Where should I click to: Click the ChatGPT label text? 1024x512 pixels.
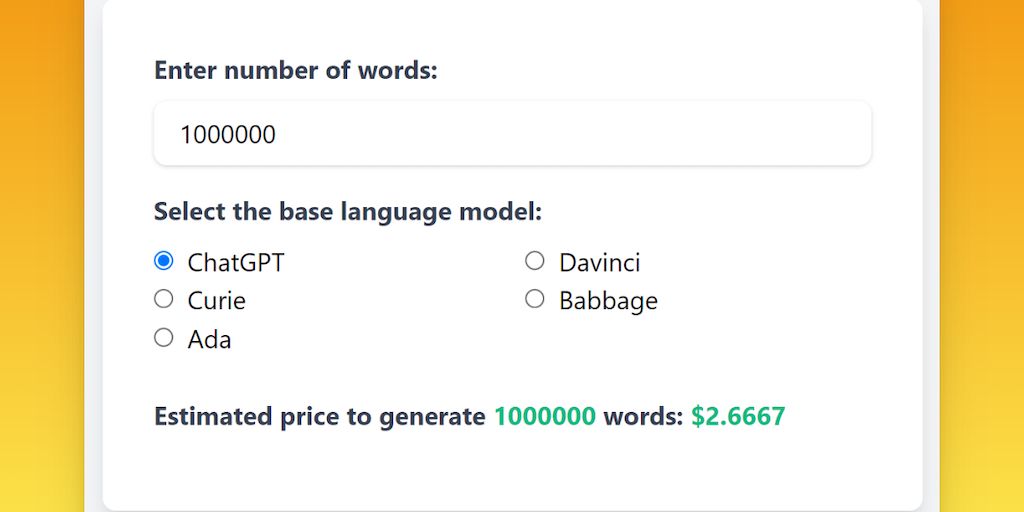point(236,263)
